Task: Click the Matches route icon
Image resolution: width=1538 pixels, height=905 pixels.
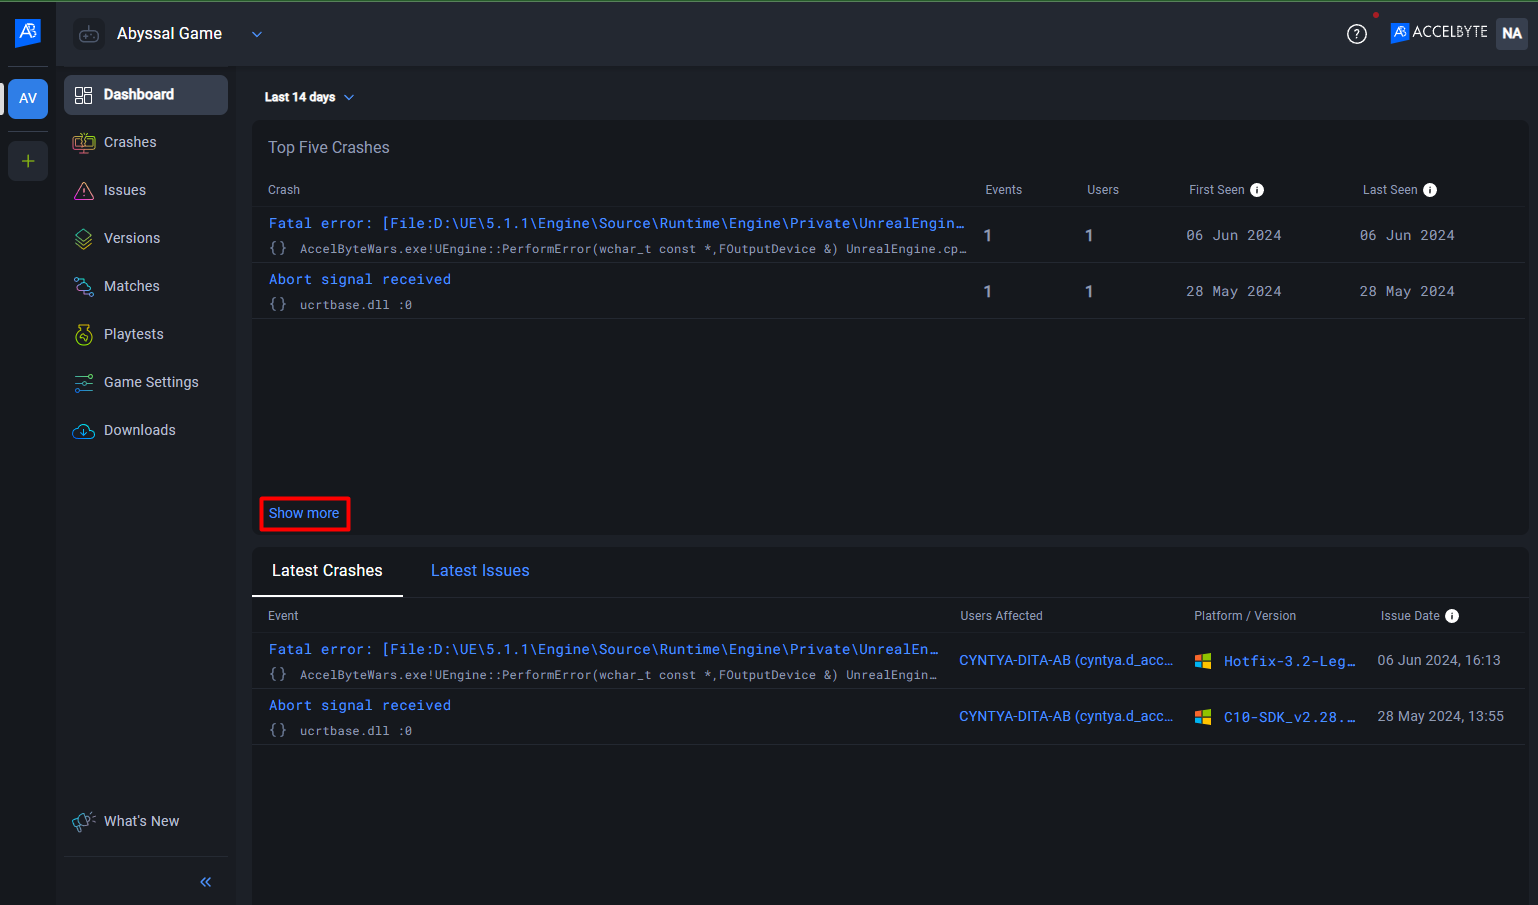Action: coord(84,287)
